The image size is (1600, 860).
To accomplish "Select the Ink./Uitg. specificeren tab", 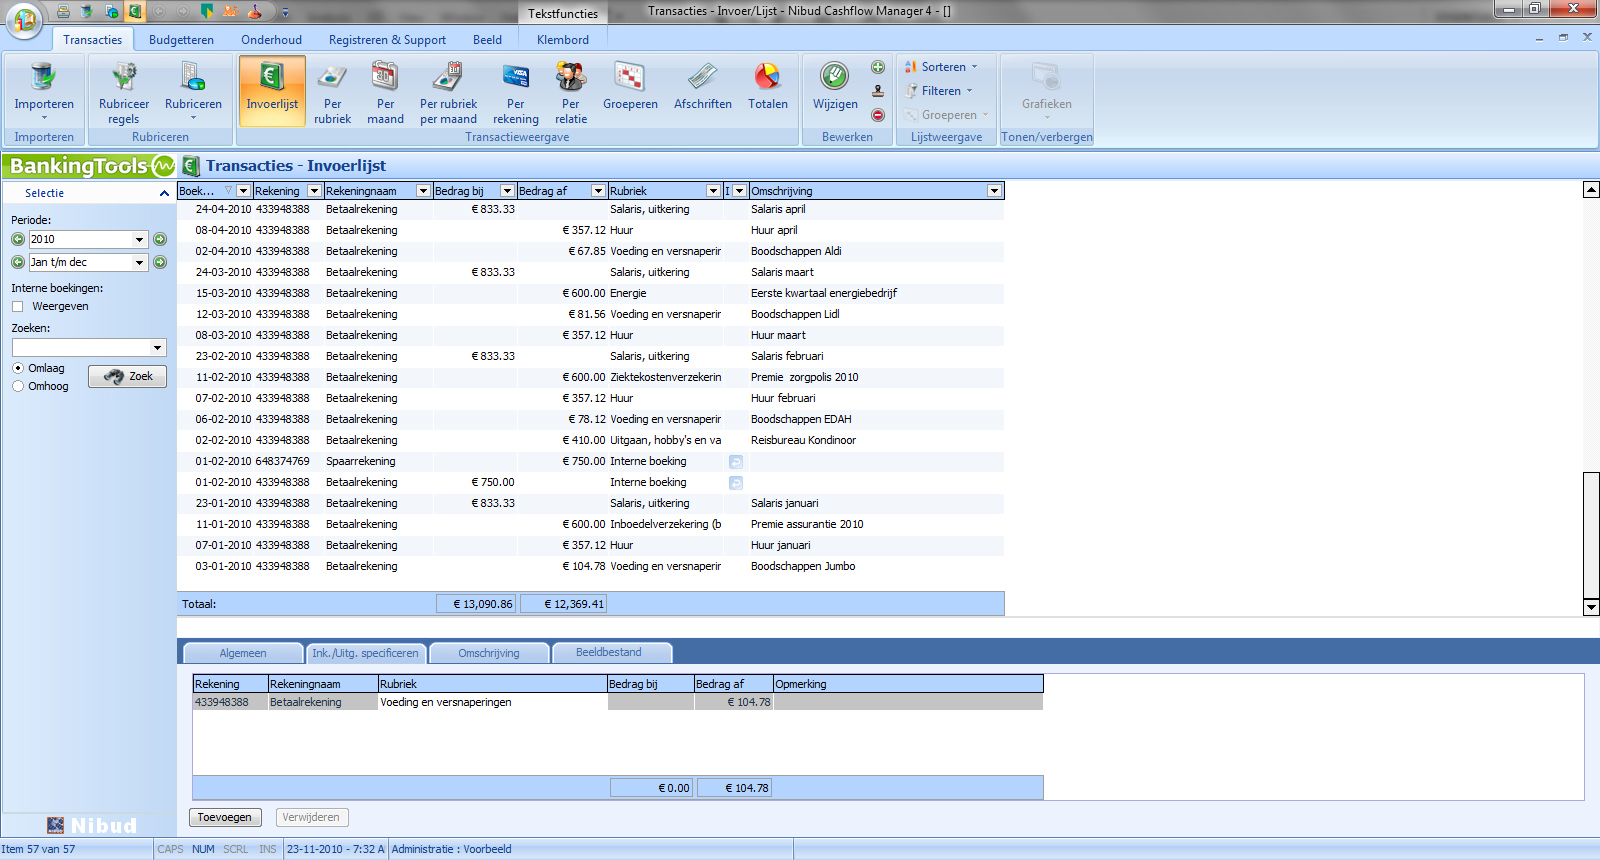I will pyautogui.click(x=366, y=653).
